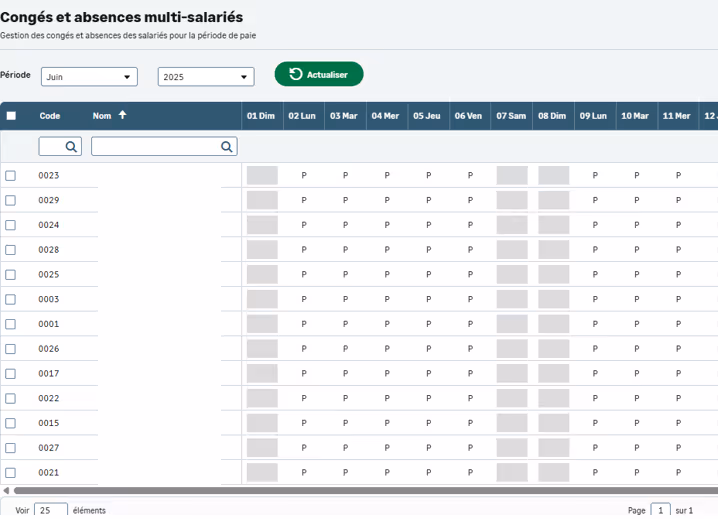The width and height of the screenshot is (718, 519).
Task: Click the Page number field
Action: [x=660, y=510]
